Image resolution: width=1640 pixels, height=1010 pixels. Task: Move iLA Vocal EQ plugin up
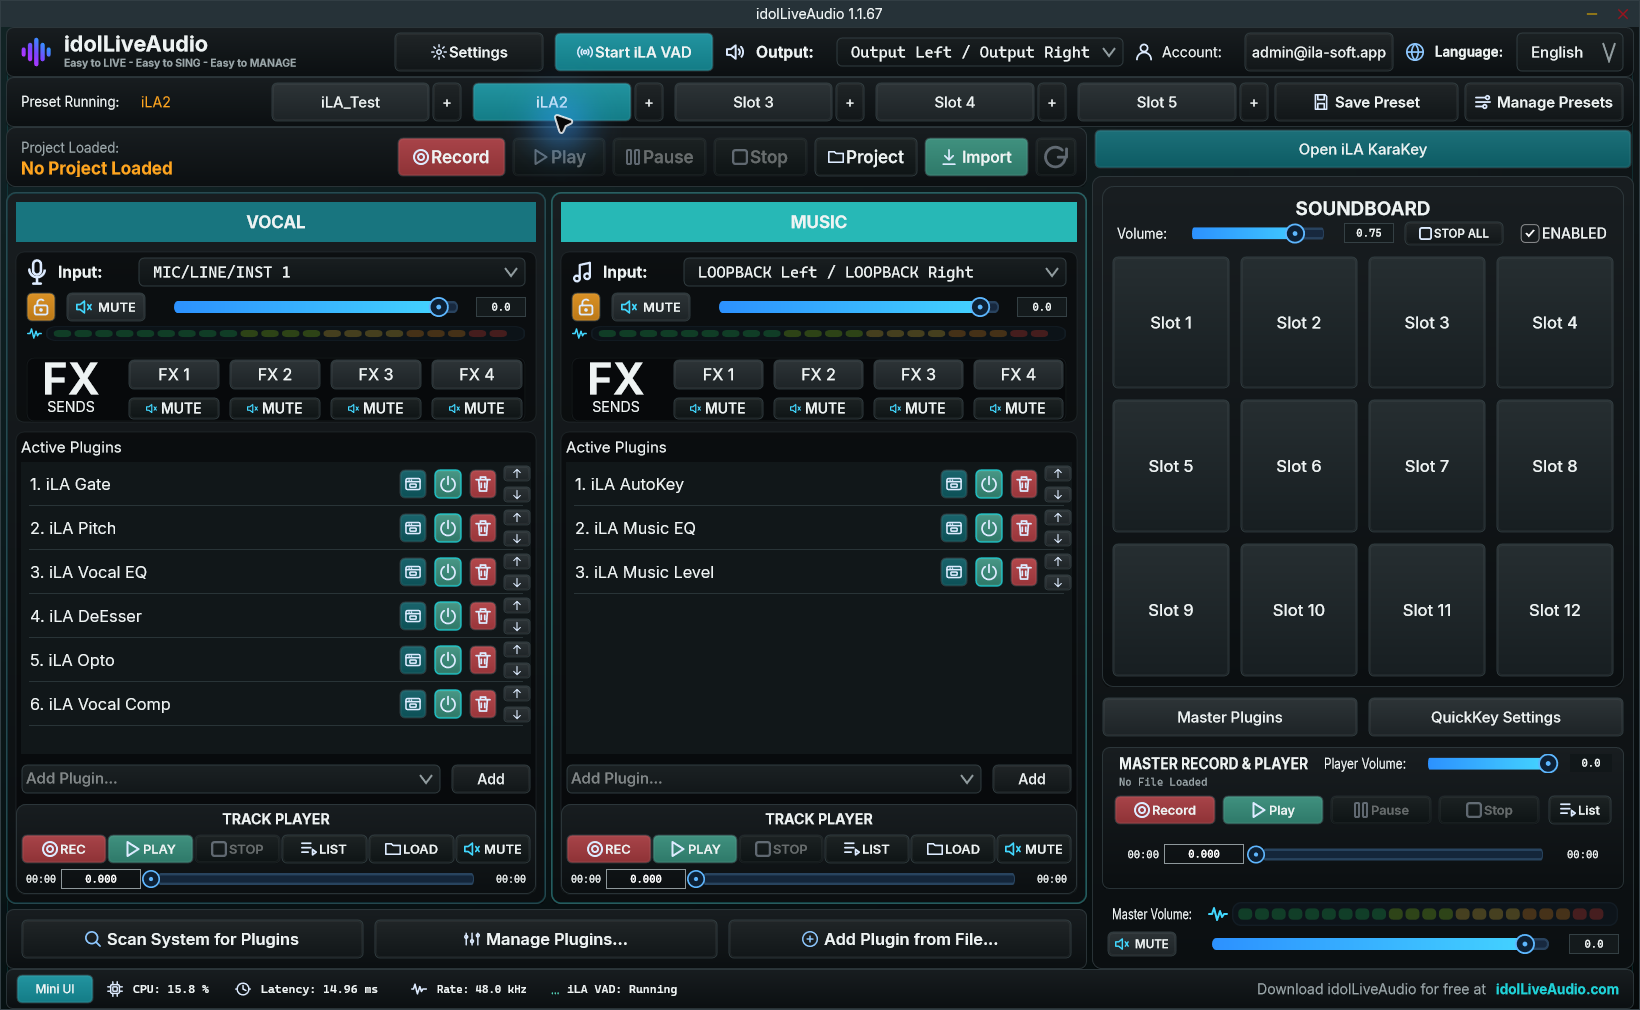tap(517, 561)
